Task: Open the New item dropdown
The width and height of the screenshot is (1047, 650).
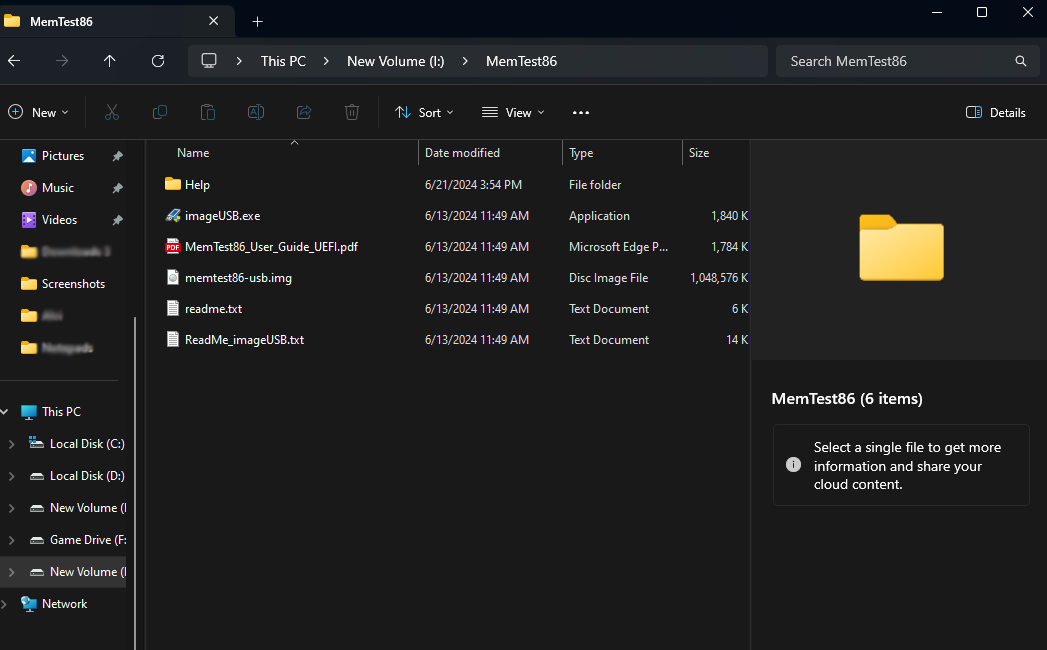Action: click(x=39, y=112)
